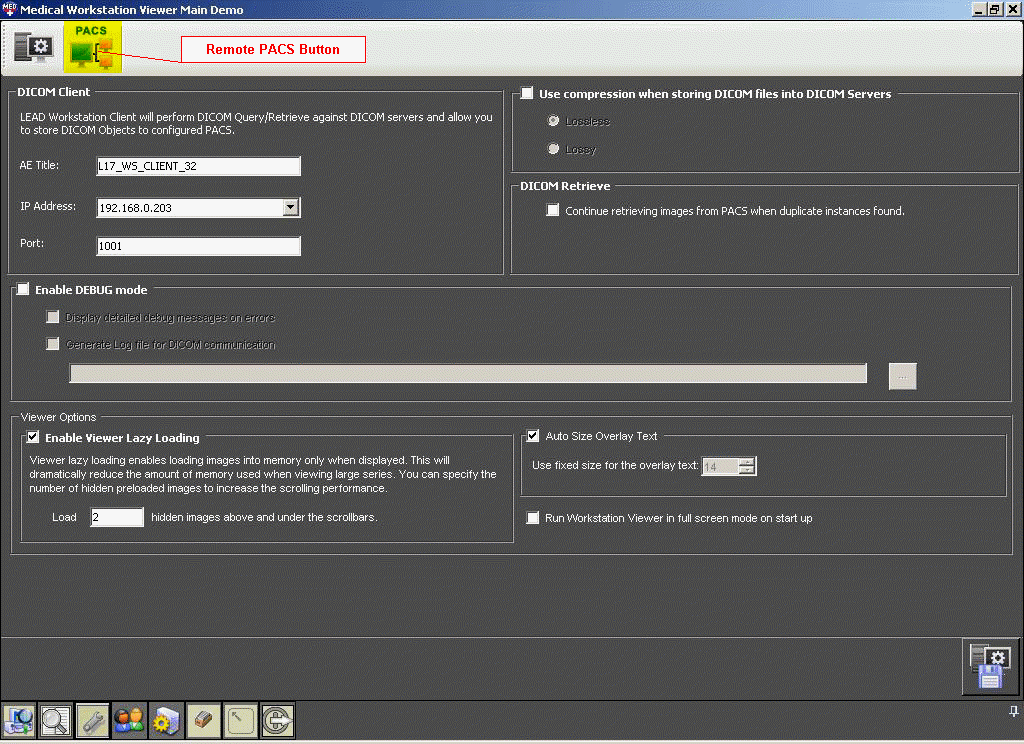
Task: Select the exit arrow icon in the bottom toolbar
Action: [x=276, y=720]
